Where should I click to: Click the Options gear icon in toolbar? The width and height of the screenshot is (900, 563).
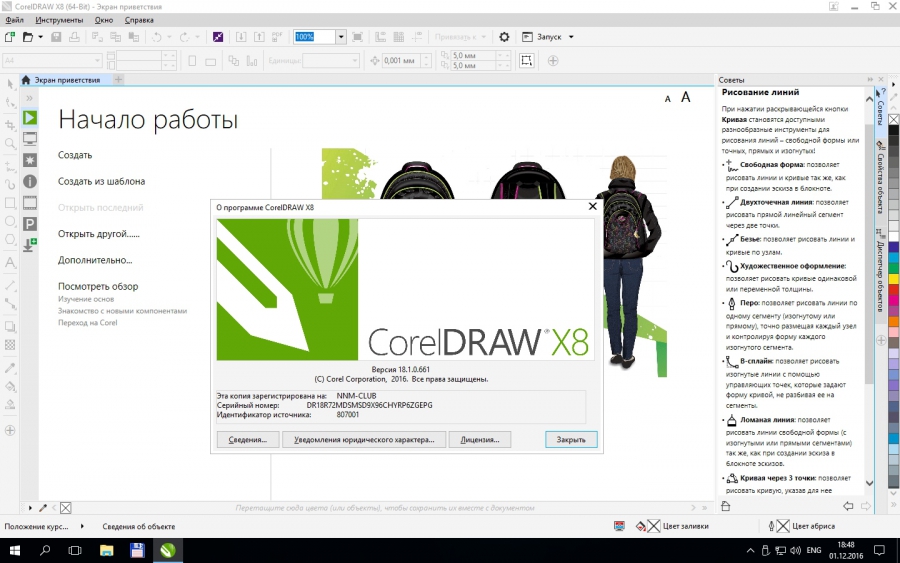coord(504,37)
